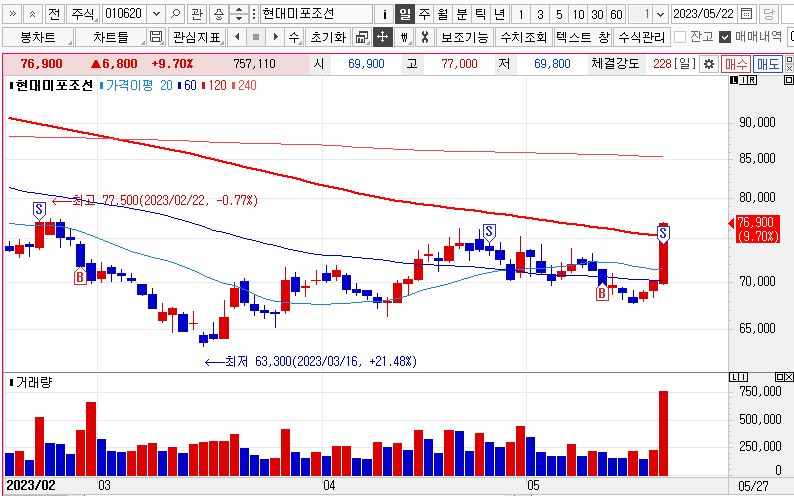Screen dimensions: 794x496
Task: Click the previous (left triangle) playback icon
Action: pyautogui.click(x=237, y=37)
